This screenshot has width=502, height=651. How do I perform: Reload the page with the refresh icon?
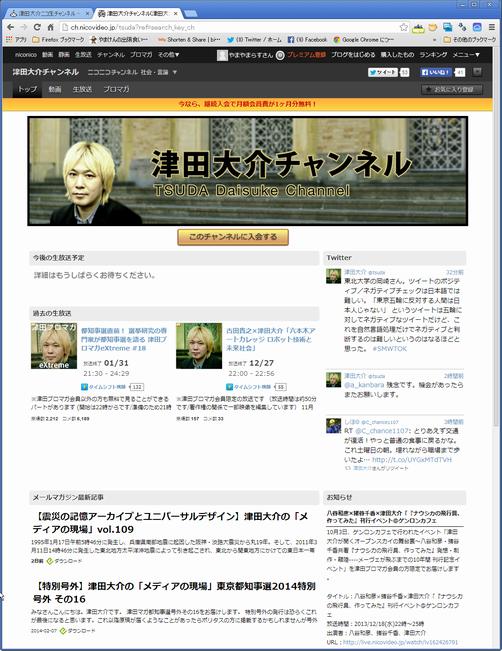[x=37, y=27]
